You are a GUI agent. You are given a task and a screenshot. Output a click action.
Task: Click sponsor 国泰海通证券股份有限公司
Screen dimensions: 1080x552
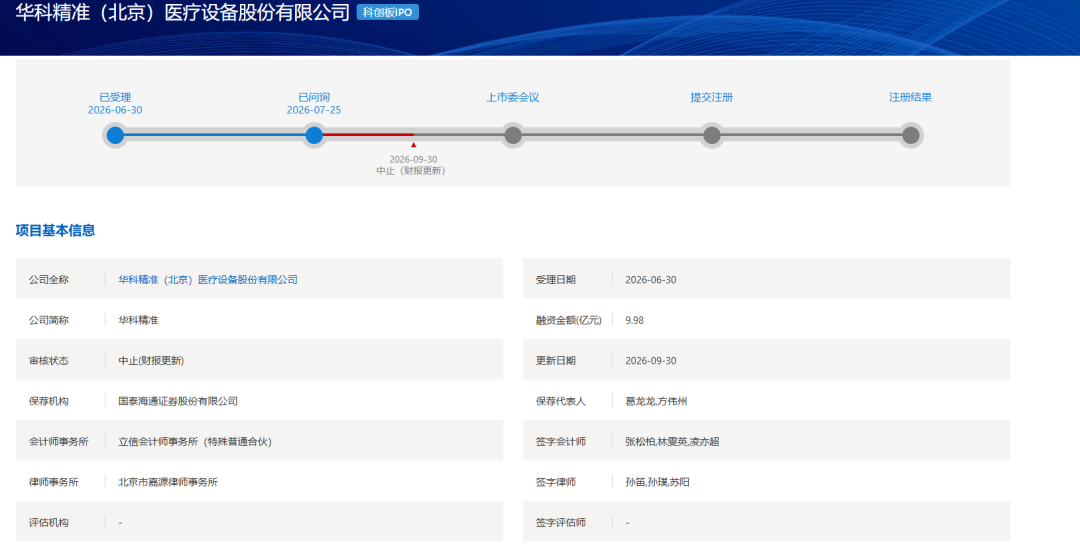(178, 401)
